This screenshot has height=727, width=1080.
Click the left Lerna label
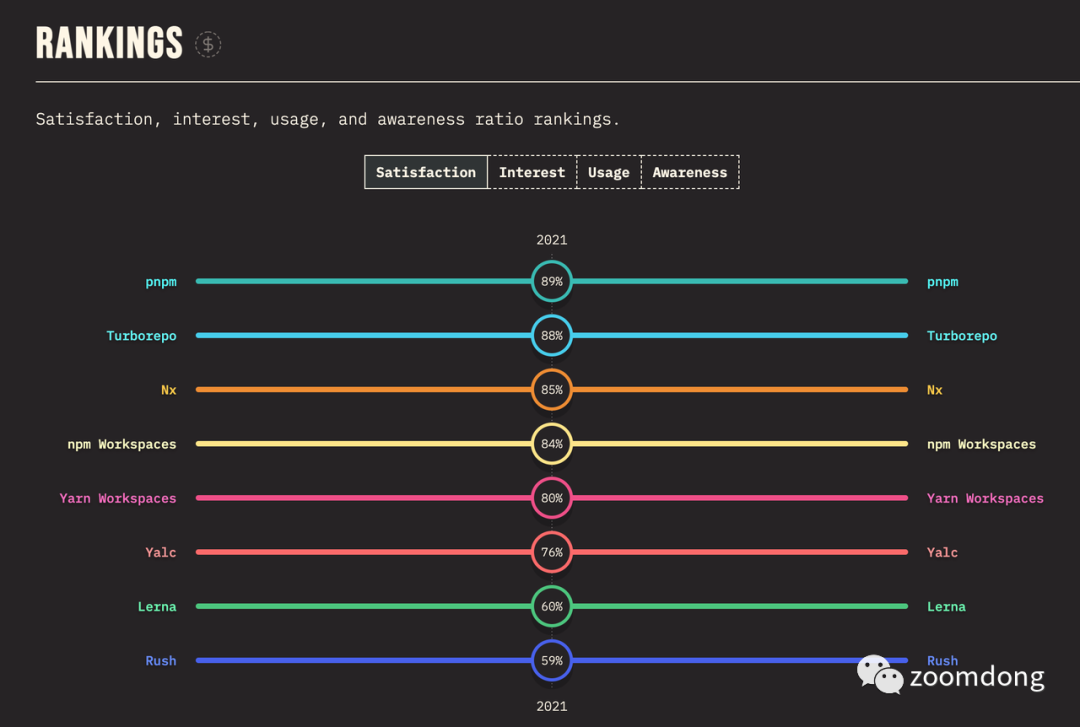pos(157,607)
